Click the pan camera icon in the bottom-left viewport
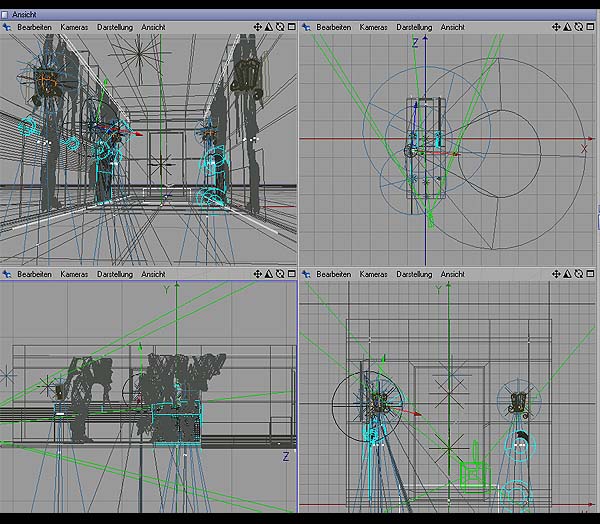The image size is (600, 524). tap(258, 274)
